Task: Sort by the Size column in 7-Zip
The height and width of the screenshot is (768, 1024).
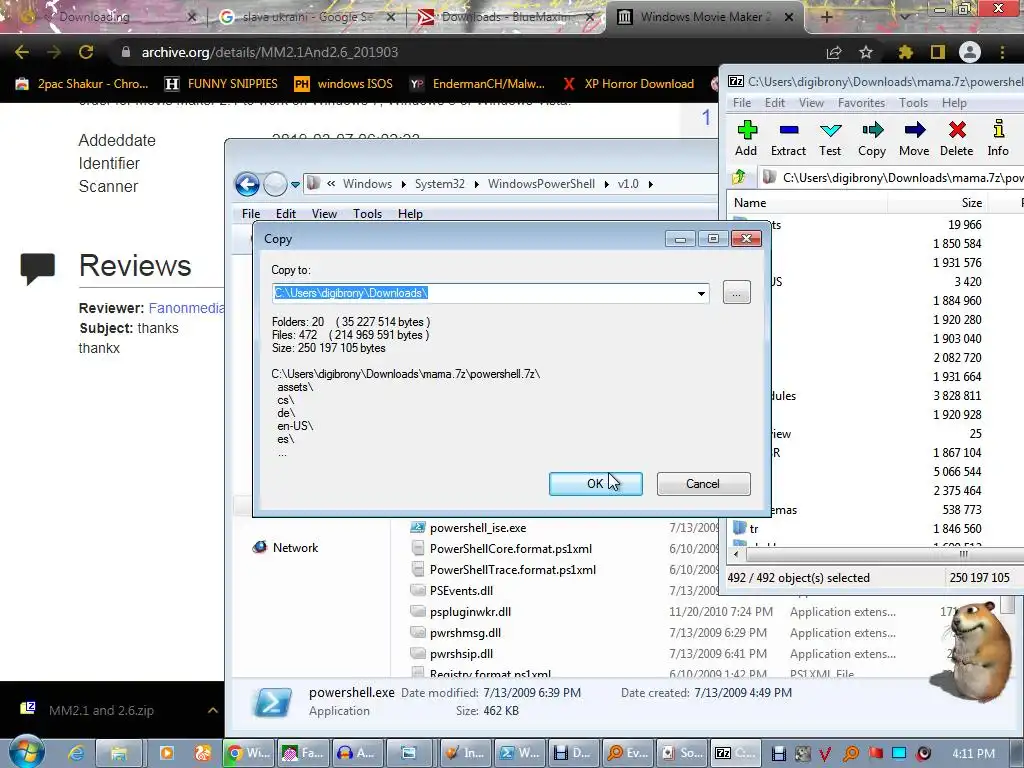Action: click(937, 202)
